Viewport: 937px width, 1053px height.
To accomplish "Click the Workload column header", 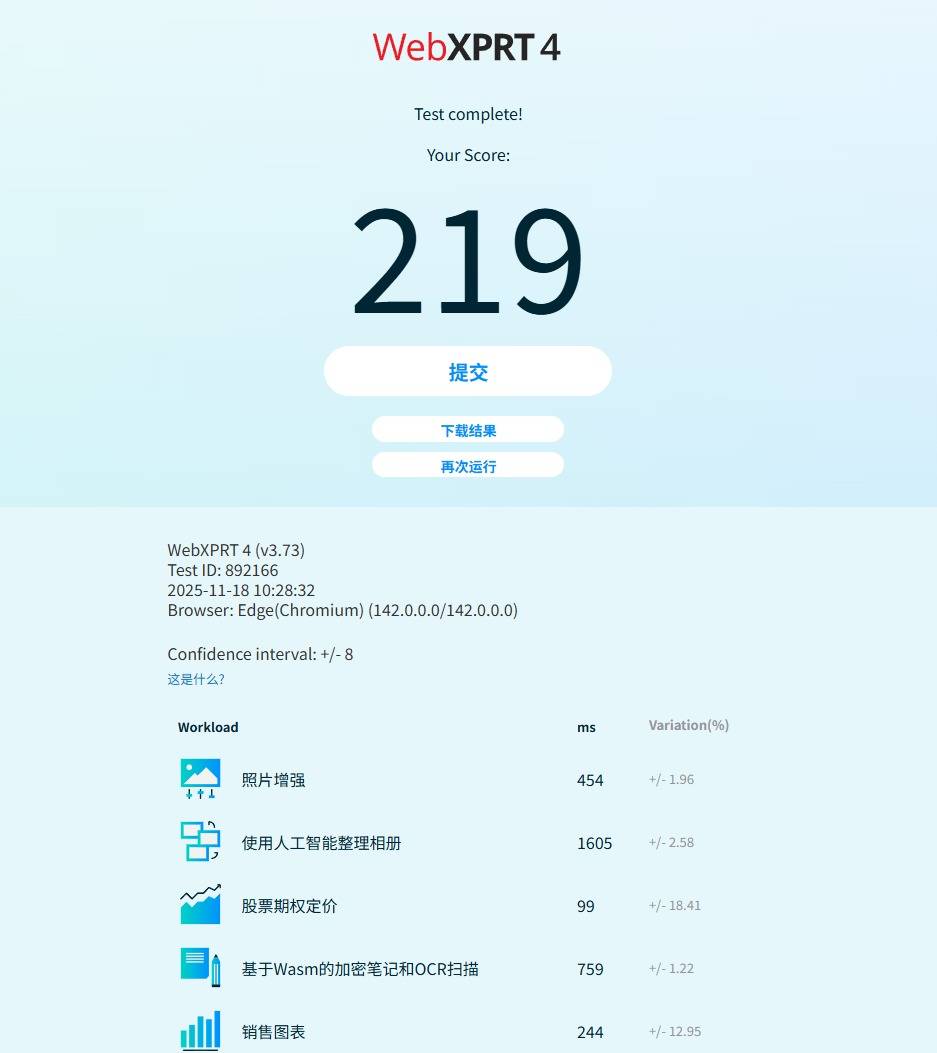I will 208,727.
